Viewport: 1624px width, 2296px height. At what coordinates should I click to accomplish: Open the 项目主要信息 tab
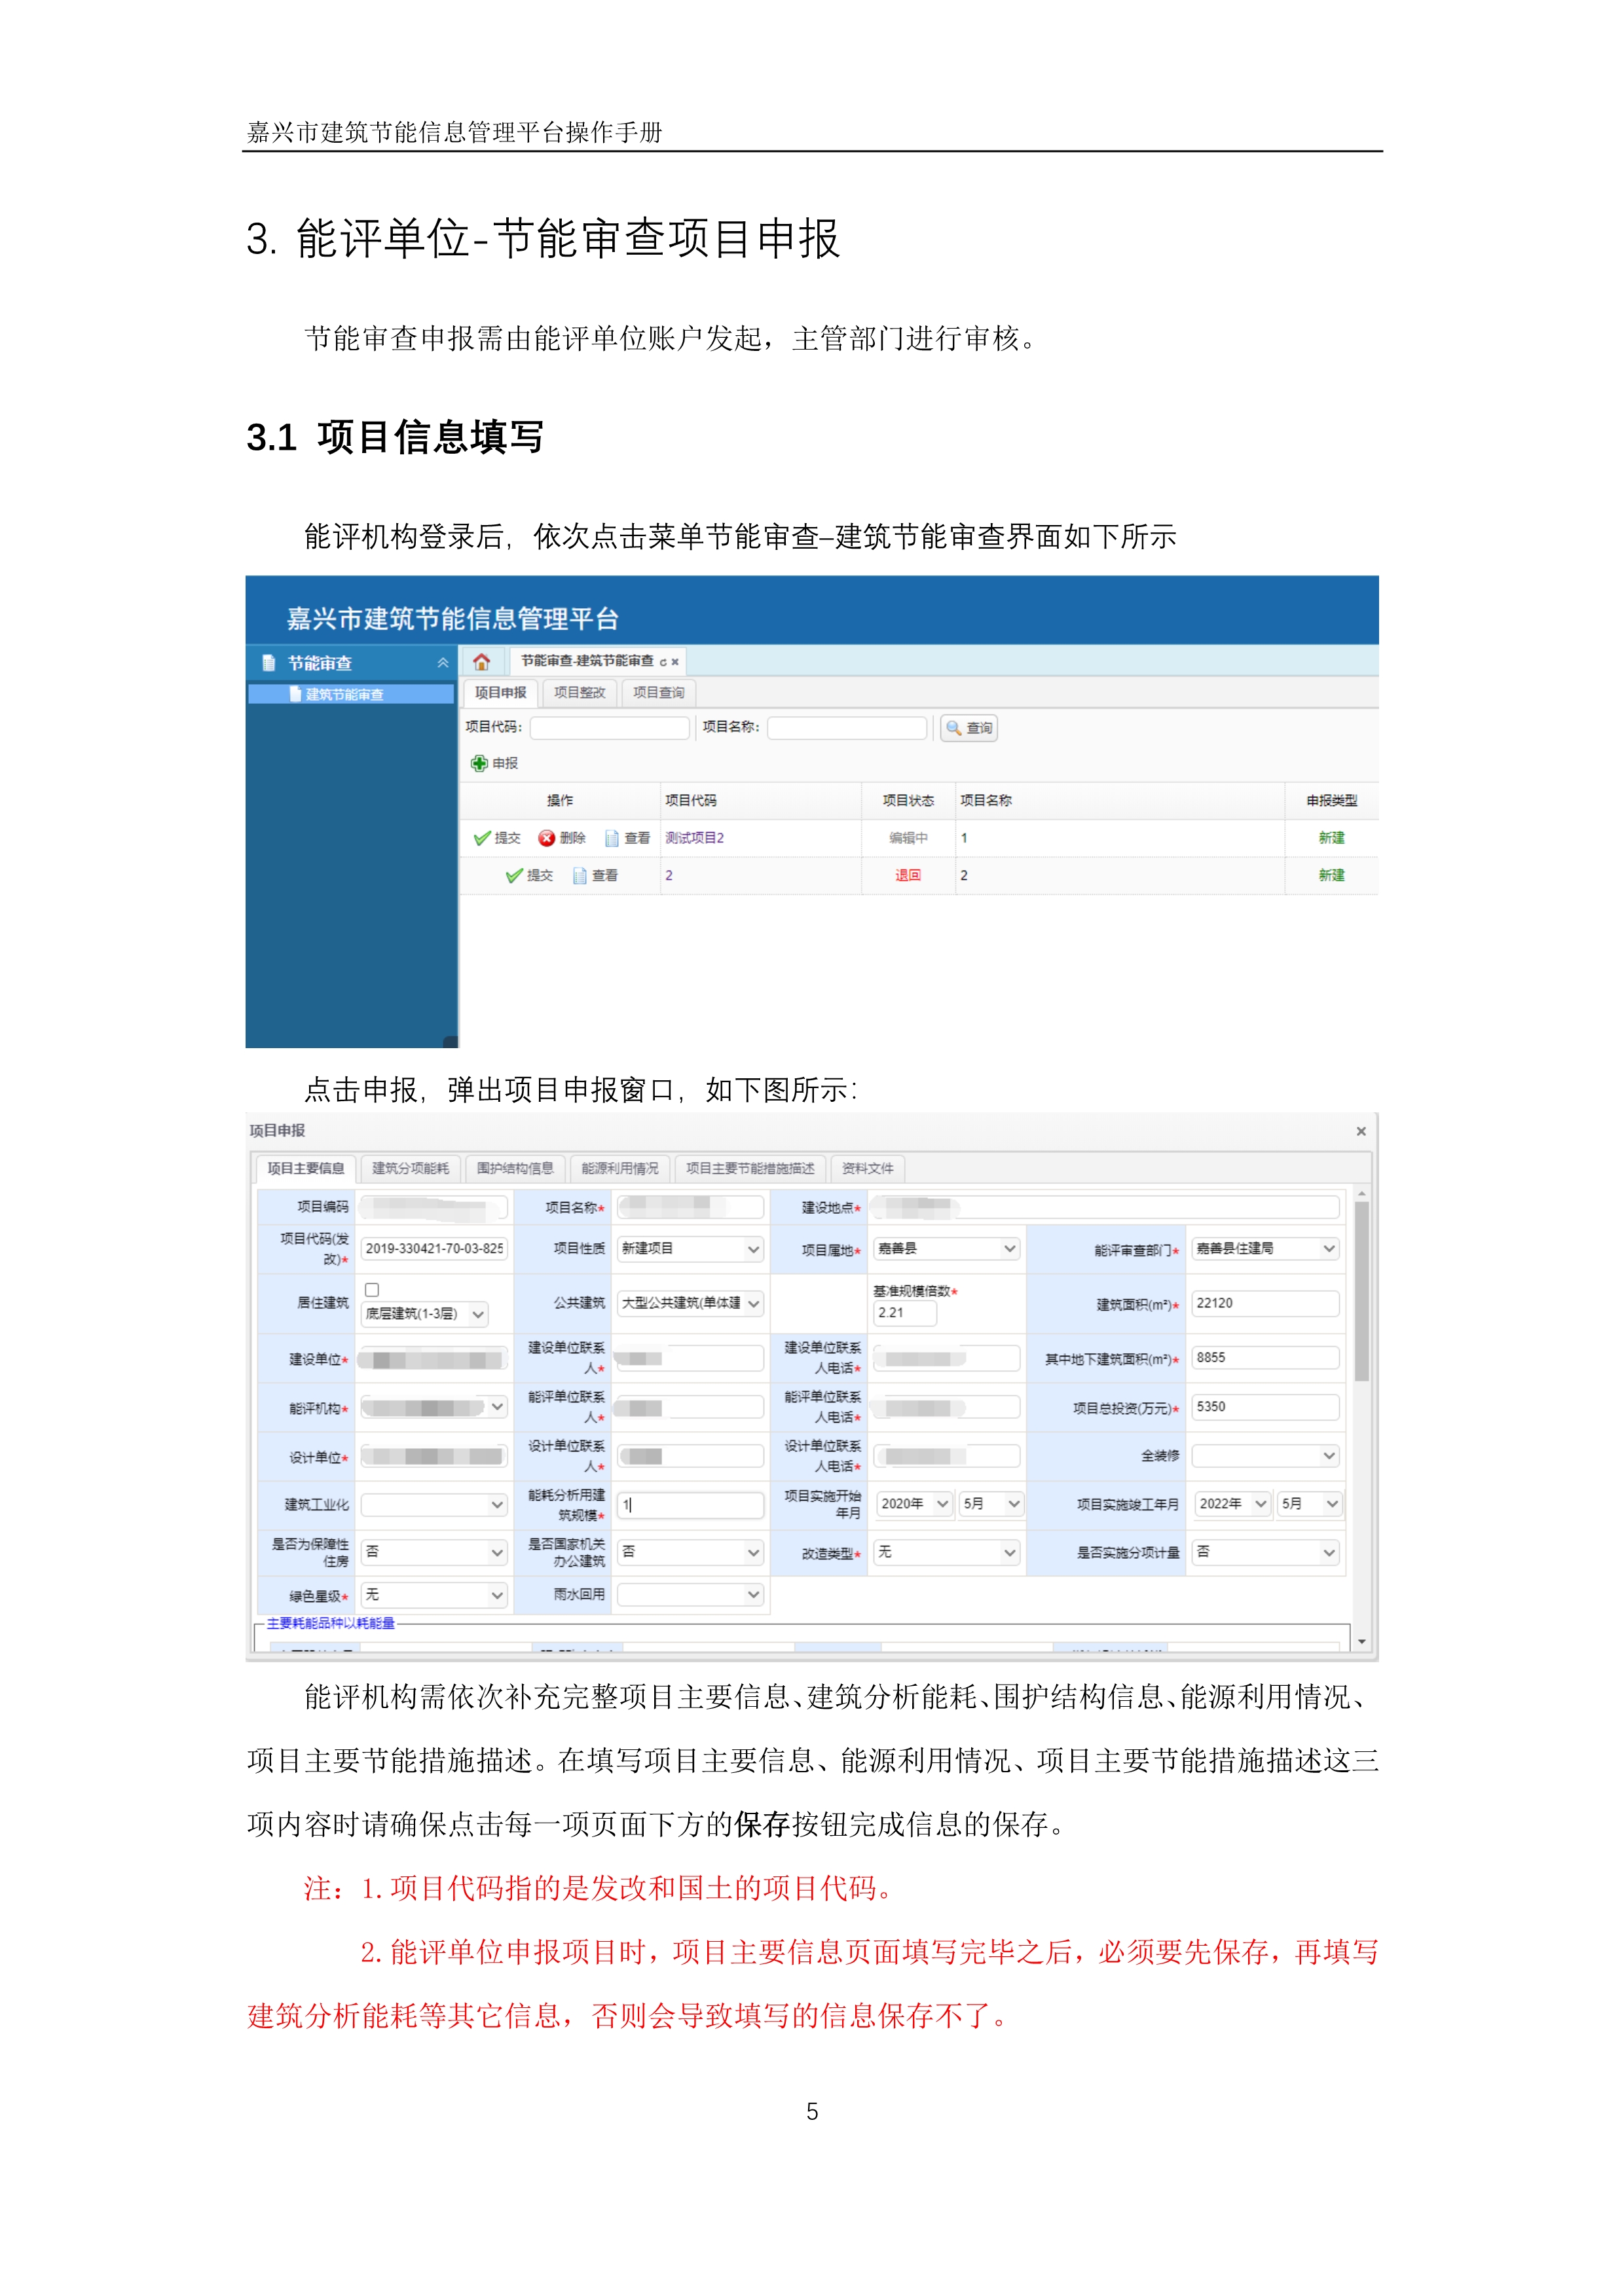pyautogui.click(x=306, y=1168)
